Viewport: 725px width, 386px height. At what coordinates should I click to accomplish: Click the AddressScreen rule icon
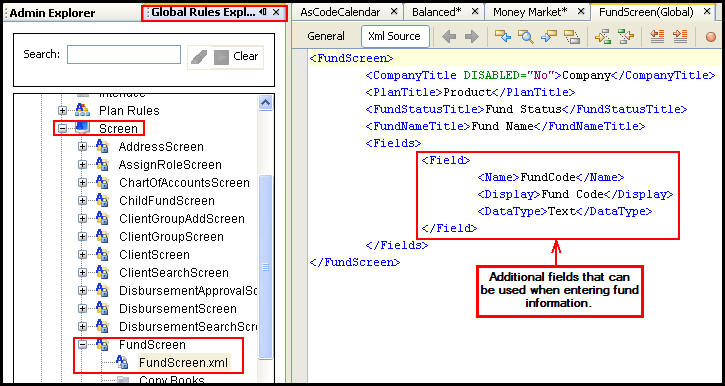point(102,147)
